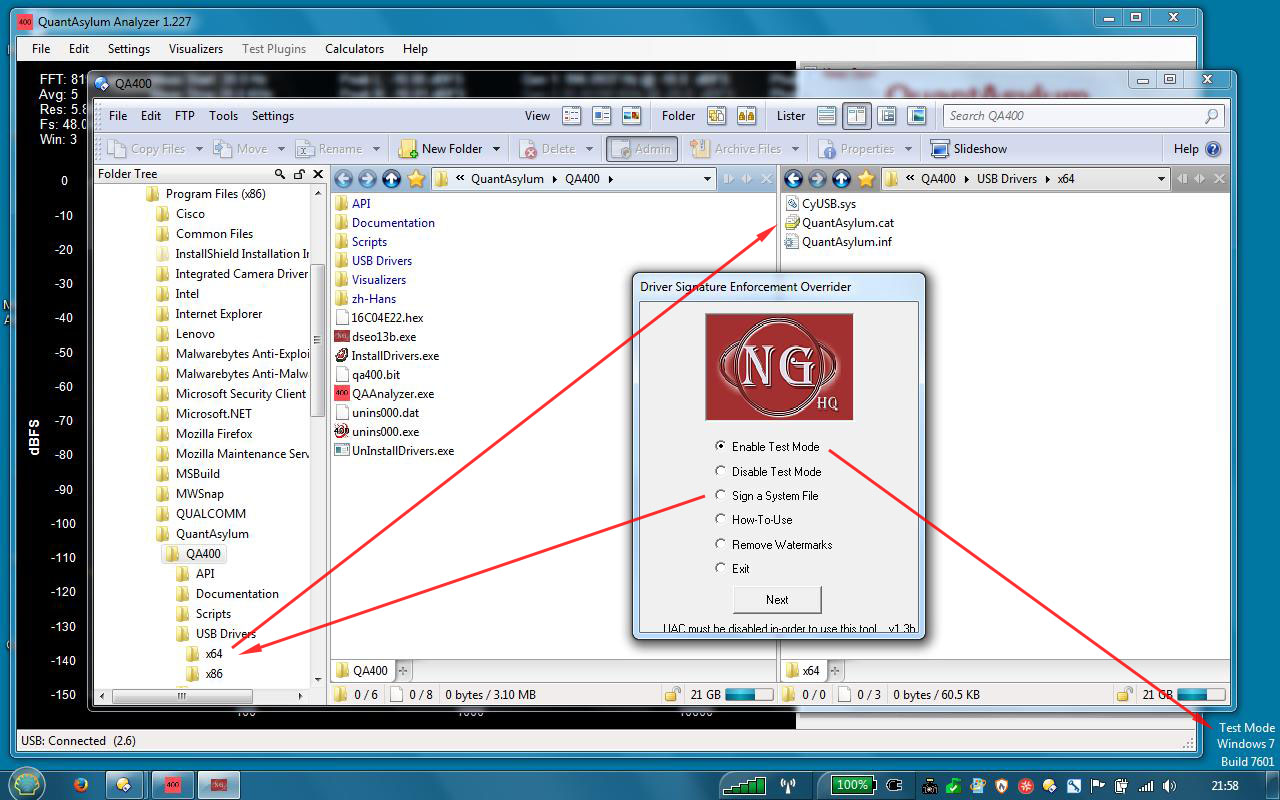Open the Windows Start orb
The width and height of the screenshot is (1280, 800).
27,784
